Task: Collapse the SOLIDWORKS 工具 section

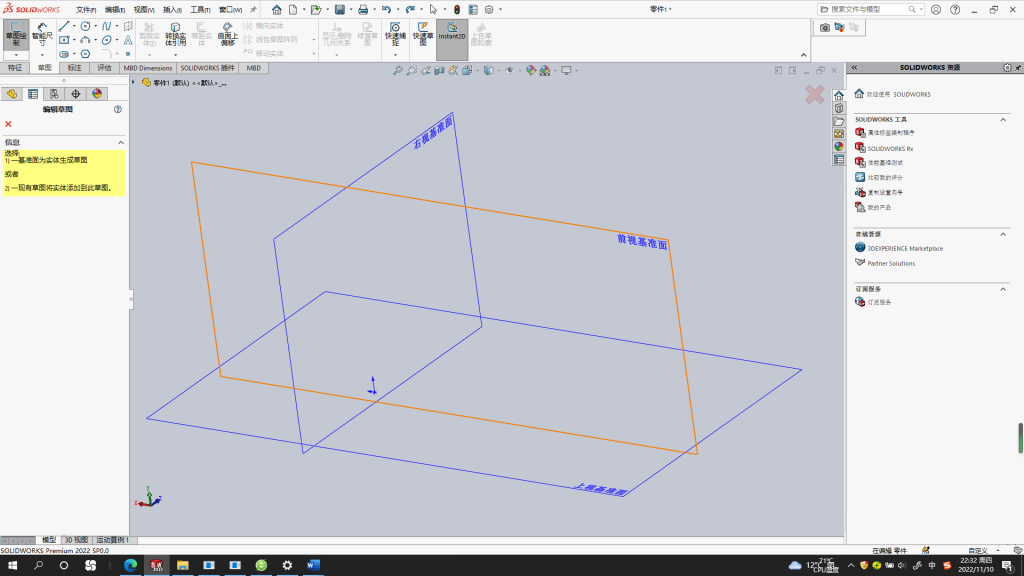Action: click(x=1003, y=120)
